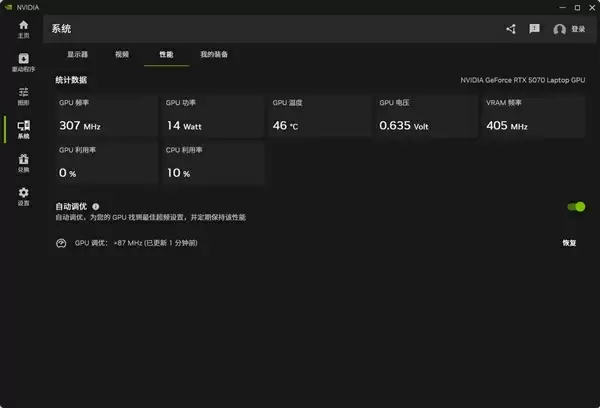This screenshot has height=408, width=600.
Task: Switch to the 显示器 tab
Action: [x=77, y=54]
